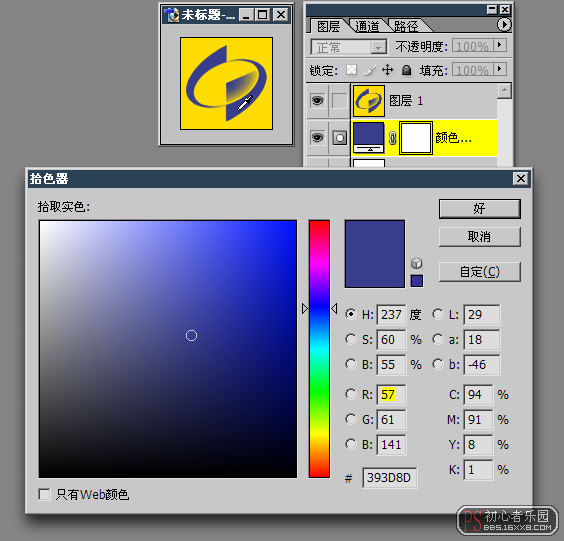
Task: Click the web-safe color cube warning icon
Action: (x=417, y=263)
